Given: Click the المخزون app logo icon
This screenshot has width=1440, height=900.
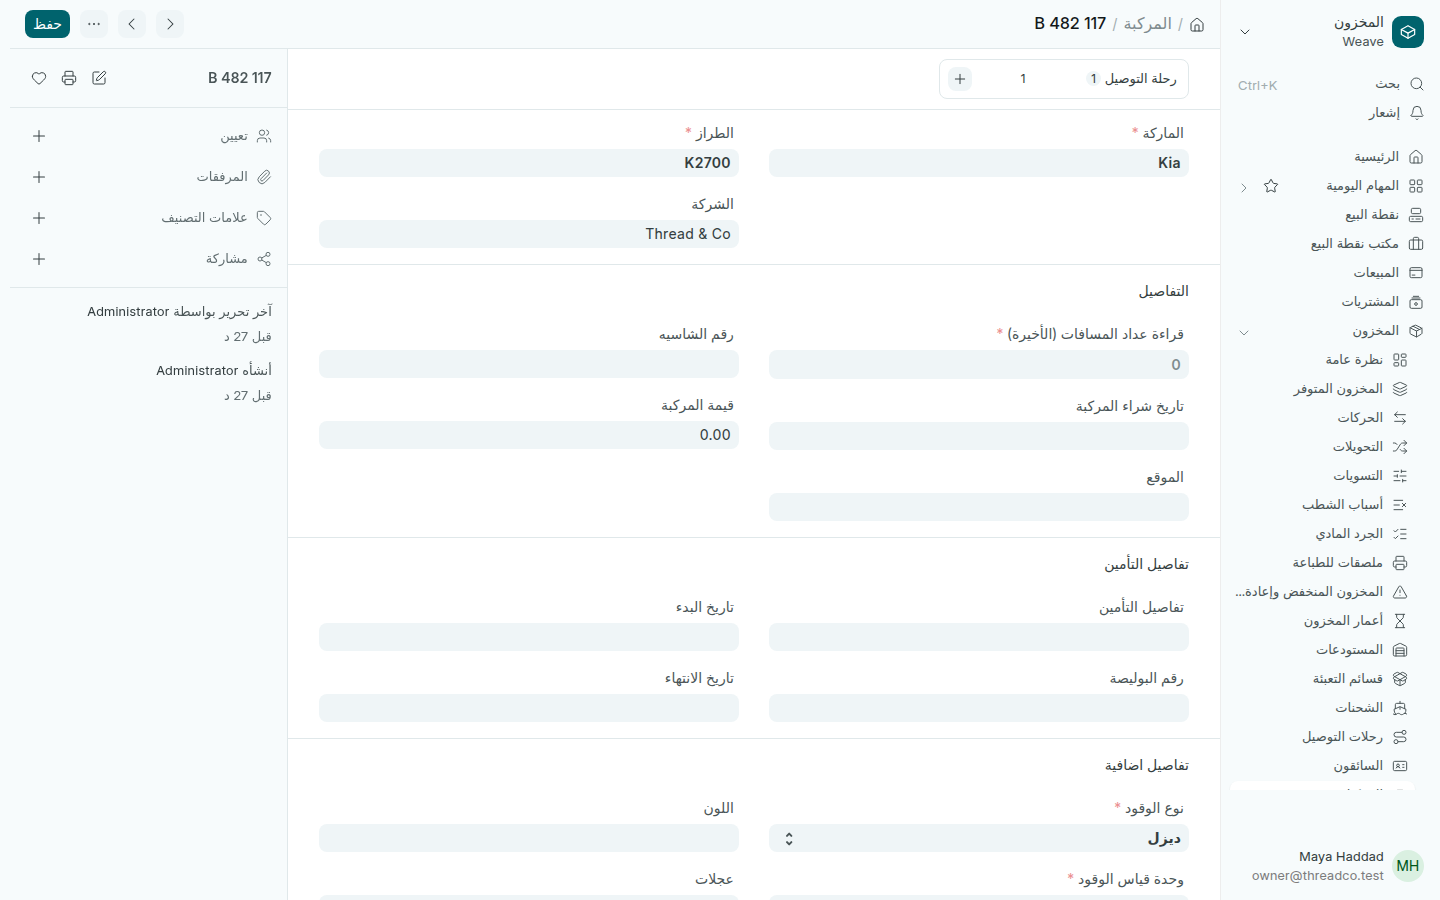Looking at the screenshot, I should pos(1408,32).
